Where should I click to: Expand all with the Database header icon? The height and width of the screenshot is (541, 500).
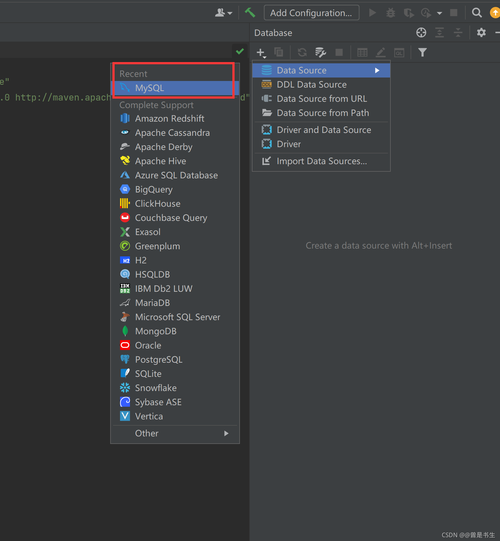click(x=439, y=33)
